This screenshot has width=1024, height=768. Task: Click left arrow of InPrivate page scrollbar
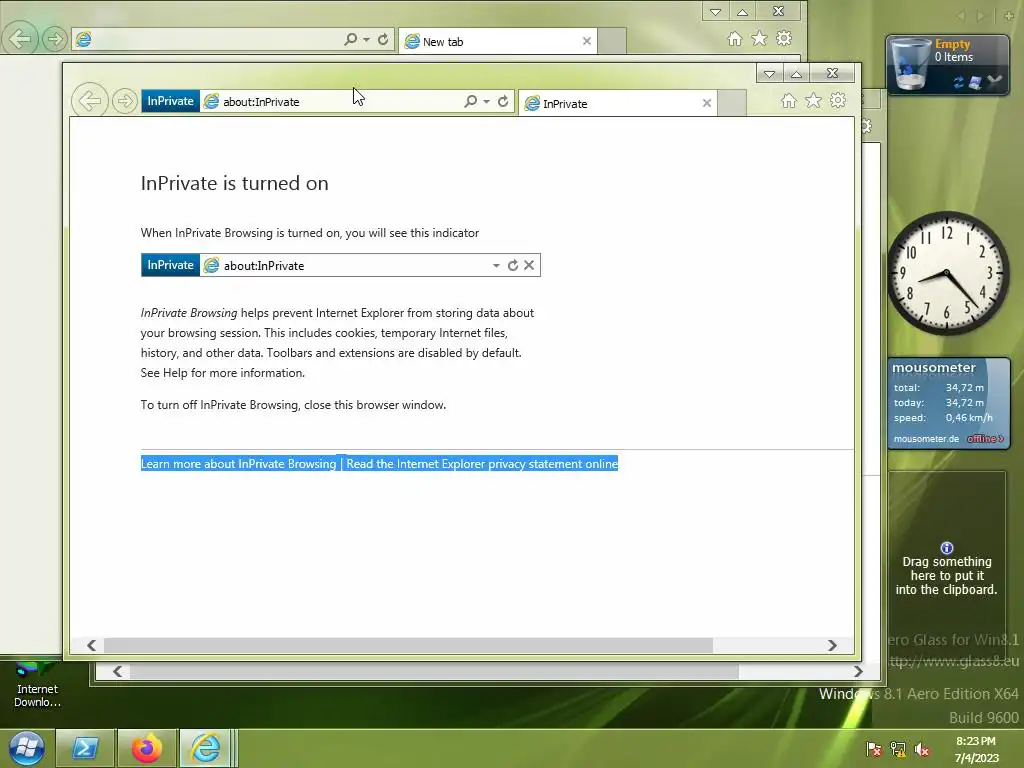point(91,645)
